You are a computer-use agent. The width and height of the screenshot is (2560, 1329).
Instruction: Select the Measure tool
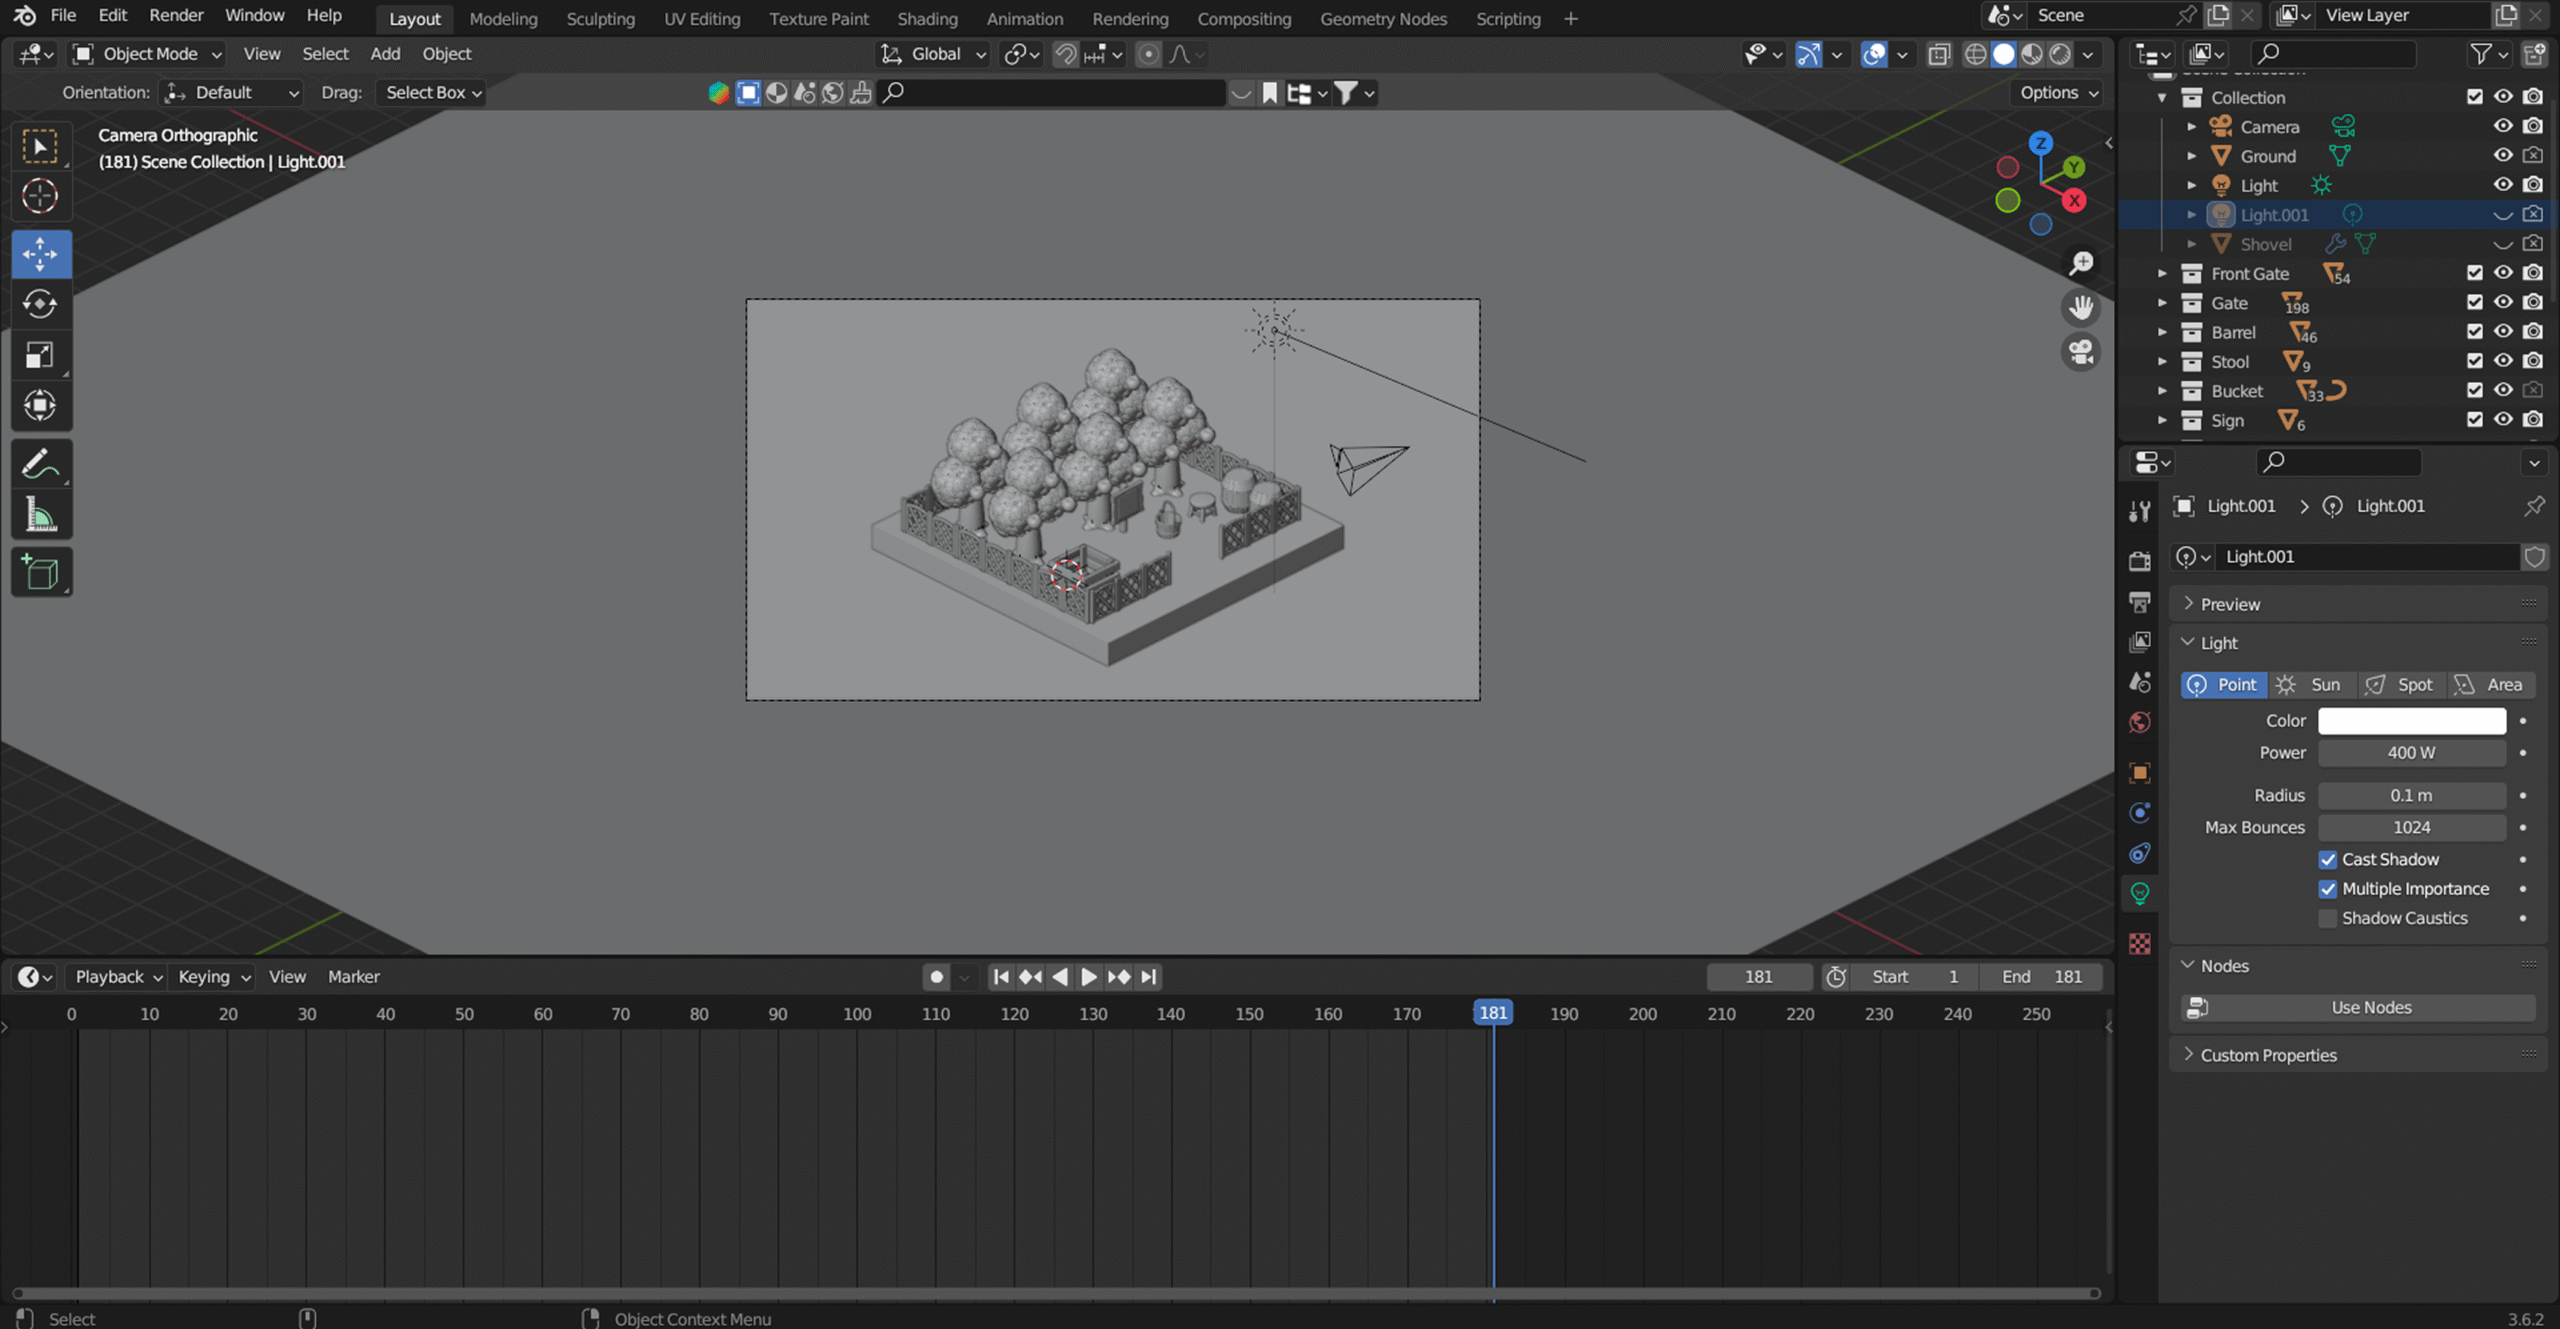pos(41,515)
